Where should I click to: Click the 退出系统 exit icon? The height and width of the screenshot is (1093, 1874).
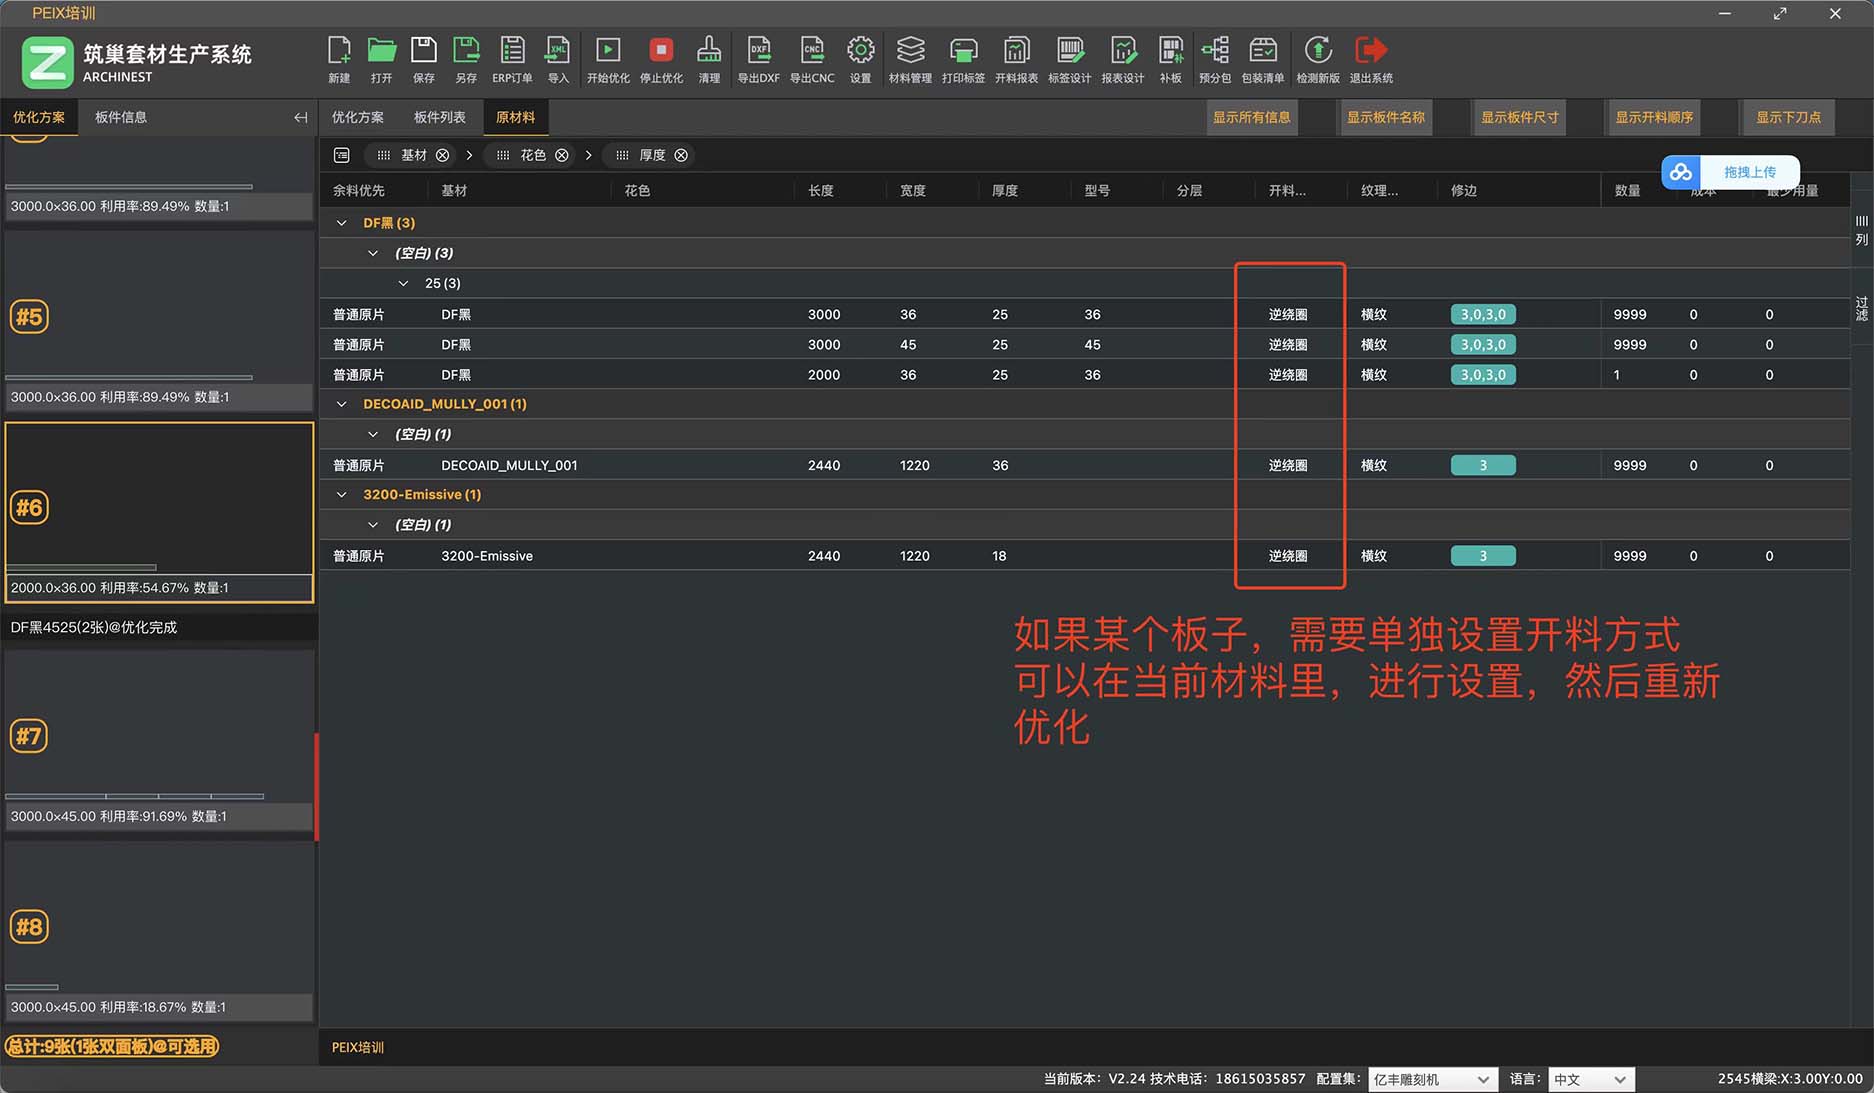click(x=1371, y=58)
